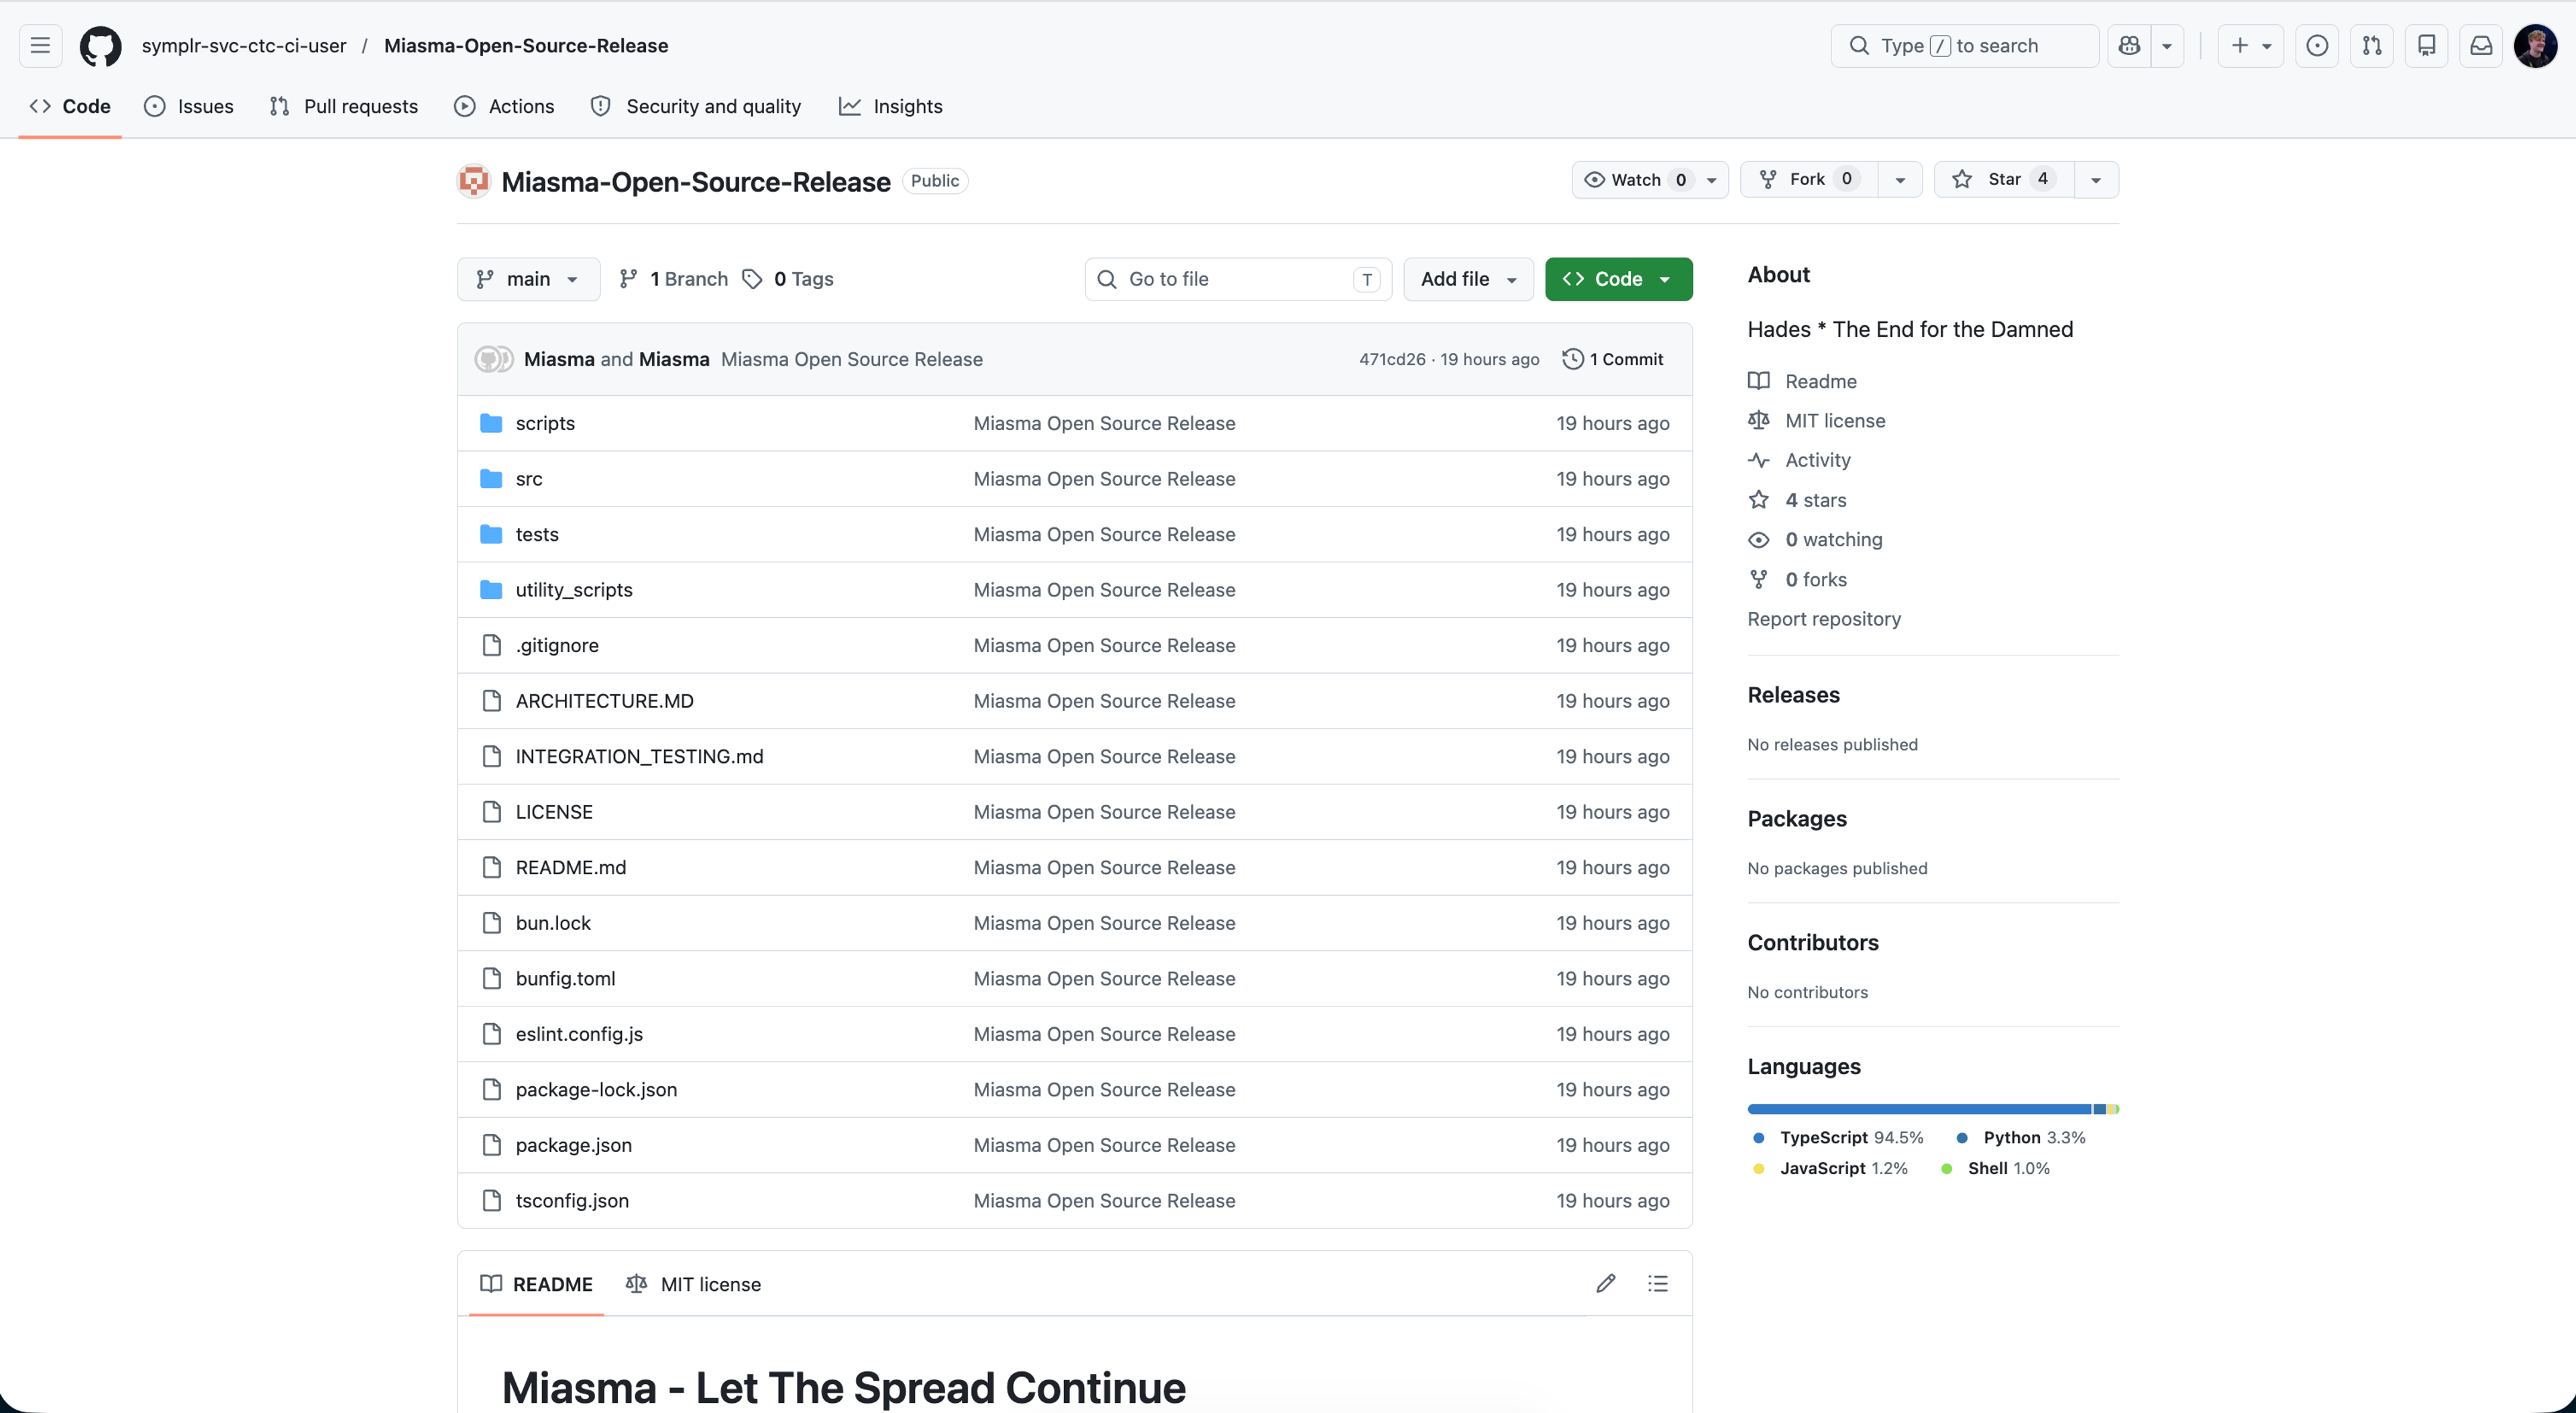Open the global navigation hamburger menu
Viewport: 2576px width, 1413px height.
(x=40, y=46)
